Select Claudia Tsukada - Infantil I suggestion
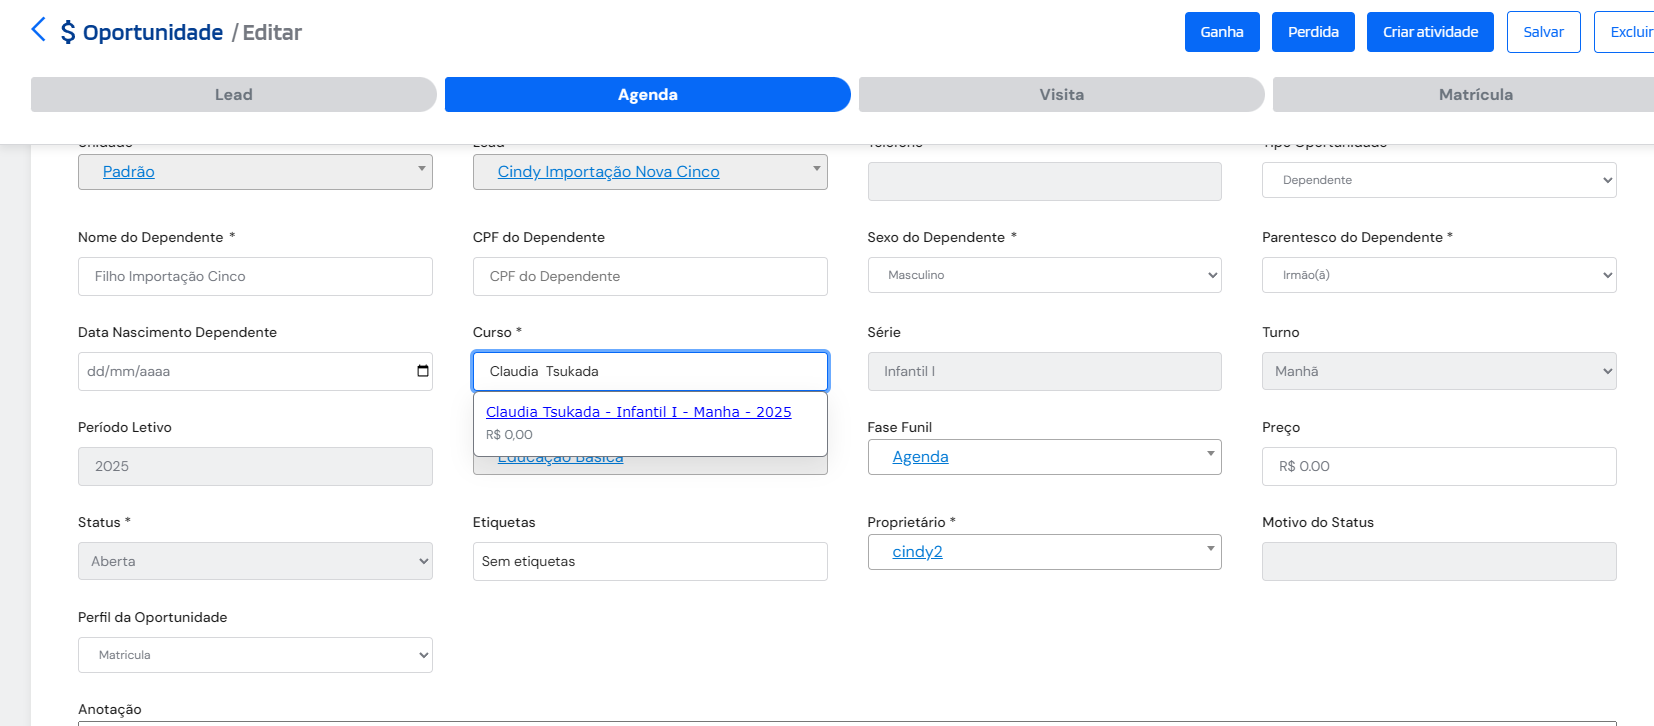The height and width of the screenshot is (726, 1654). click(638, 412)
